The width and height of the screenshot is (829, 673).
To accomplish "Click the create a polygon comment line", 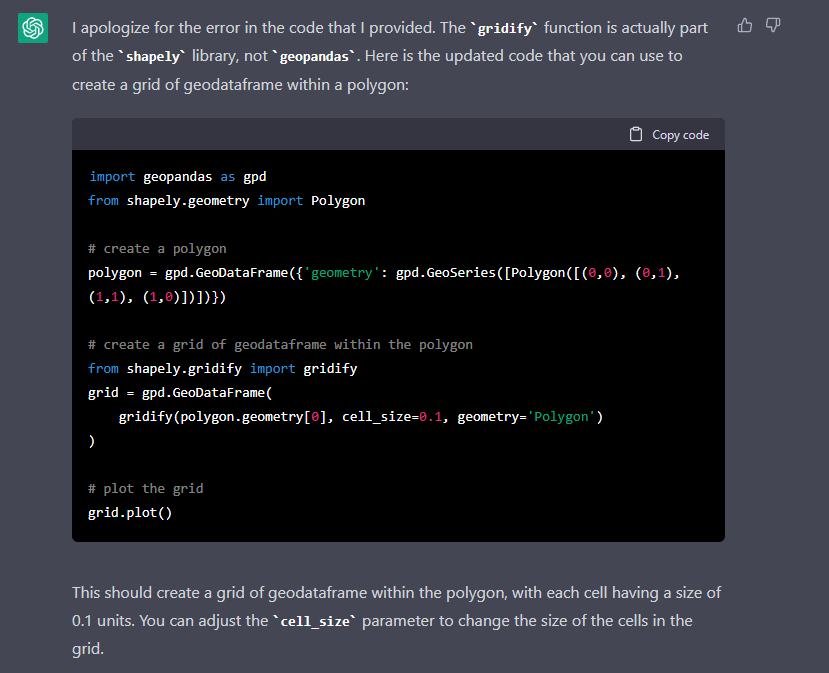I will 159,248.
